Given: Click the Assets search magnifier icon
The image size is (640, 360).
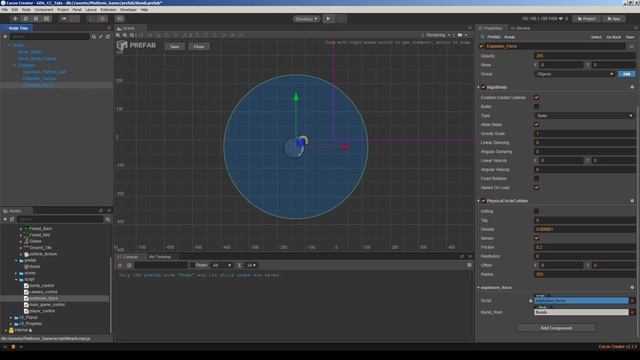Looking at the screenshot, I should tap(108, 220).
